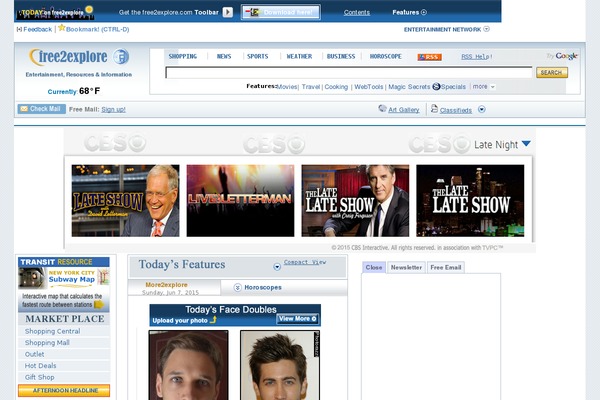This screenshot has height=400, width=600.
Task: Click the yellow Search button
Action: pos(551,72)
